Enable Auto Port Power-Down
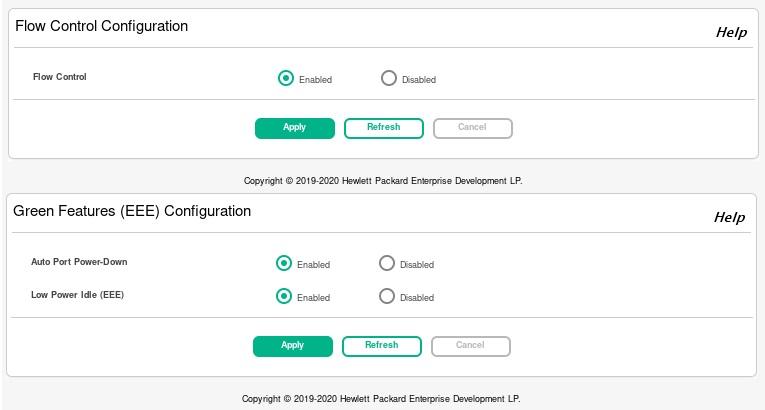The height and width of the screenshot is (410, 765). [x=284, y=263]
